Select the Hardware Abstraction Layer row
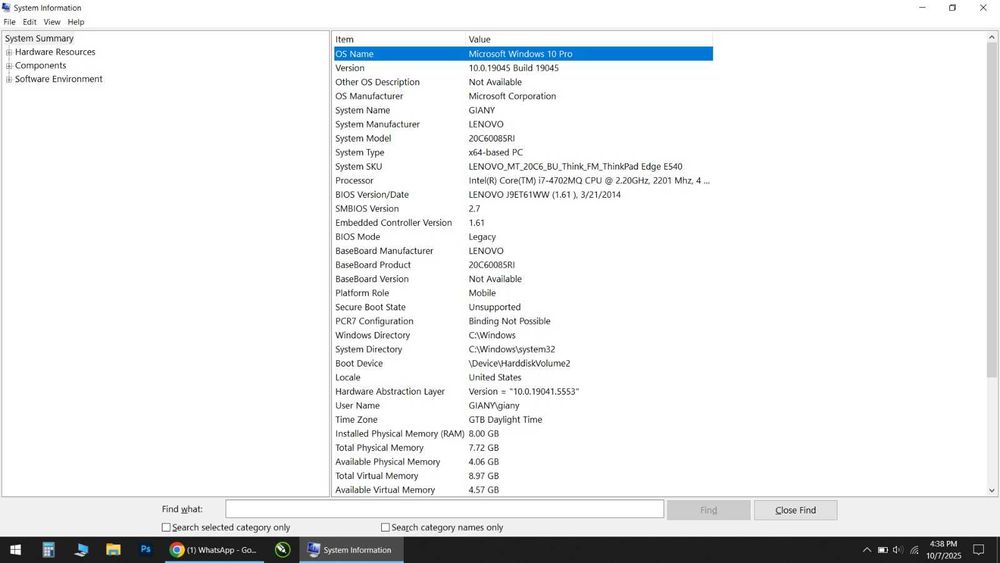This screenshot has width=1000, height=563. pyautogui.click(x=523, y=391)
